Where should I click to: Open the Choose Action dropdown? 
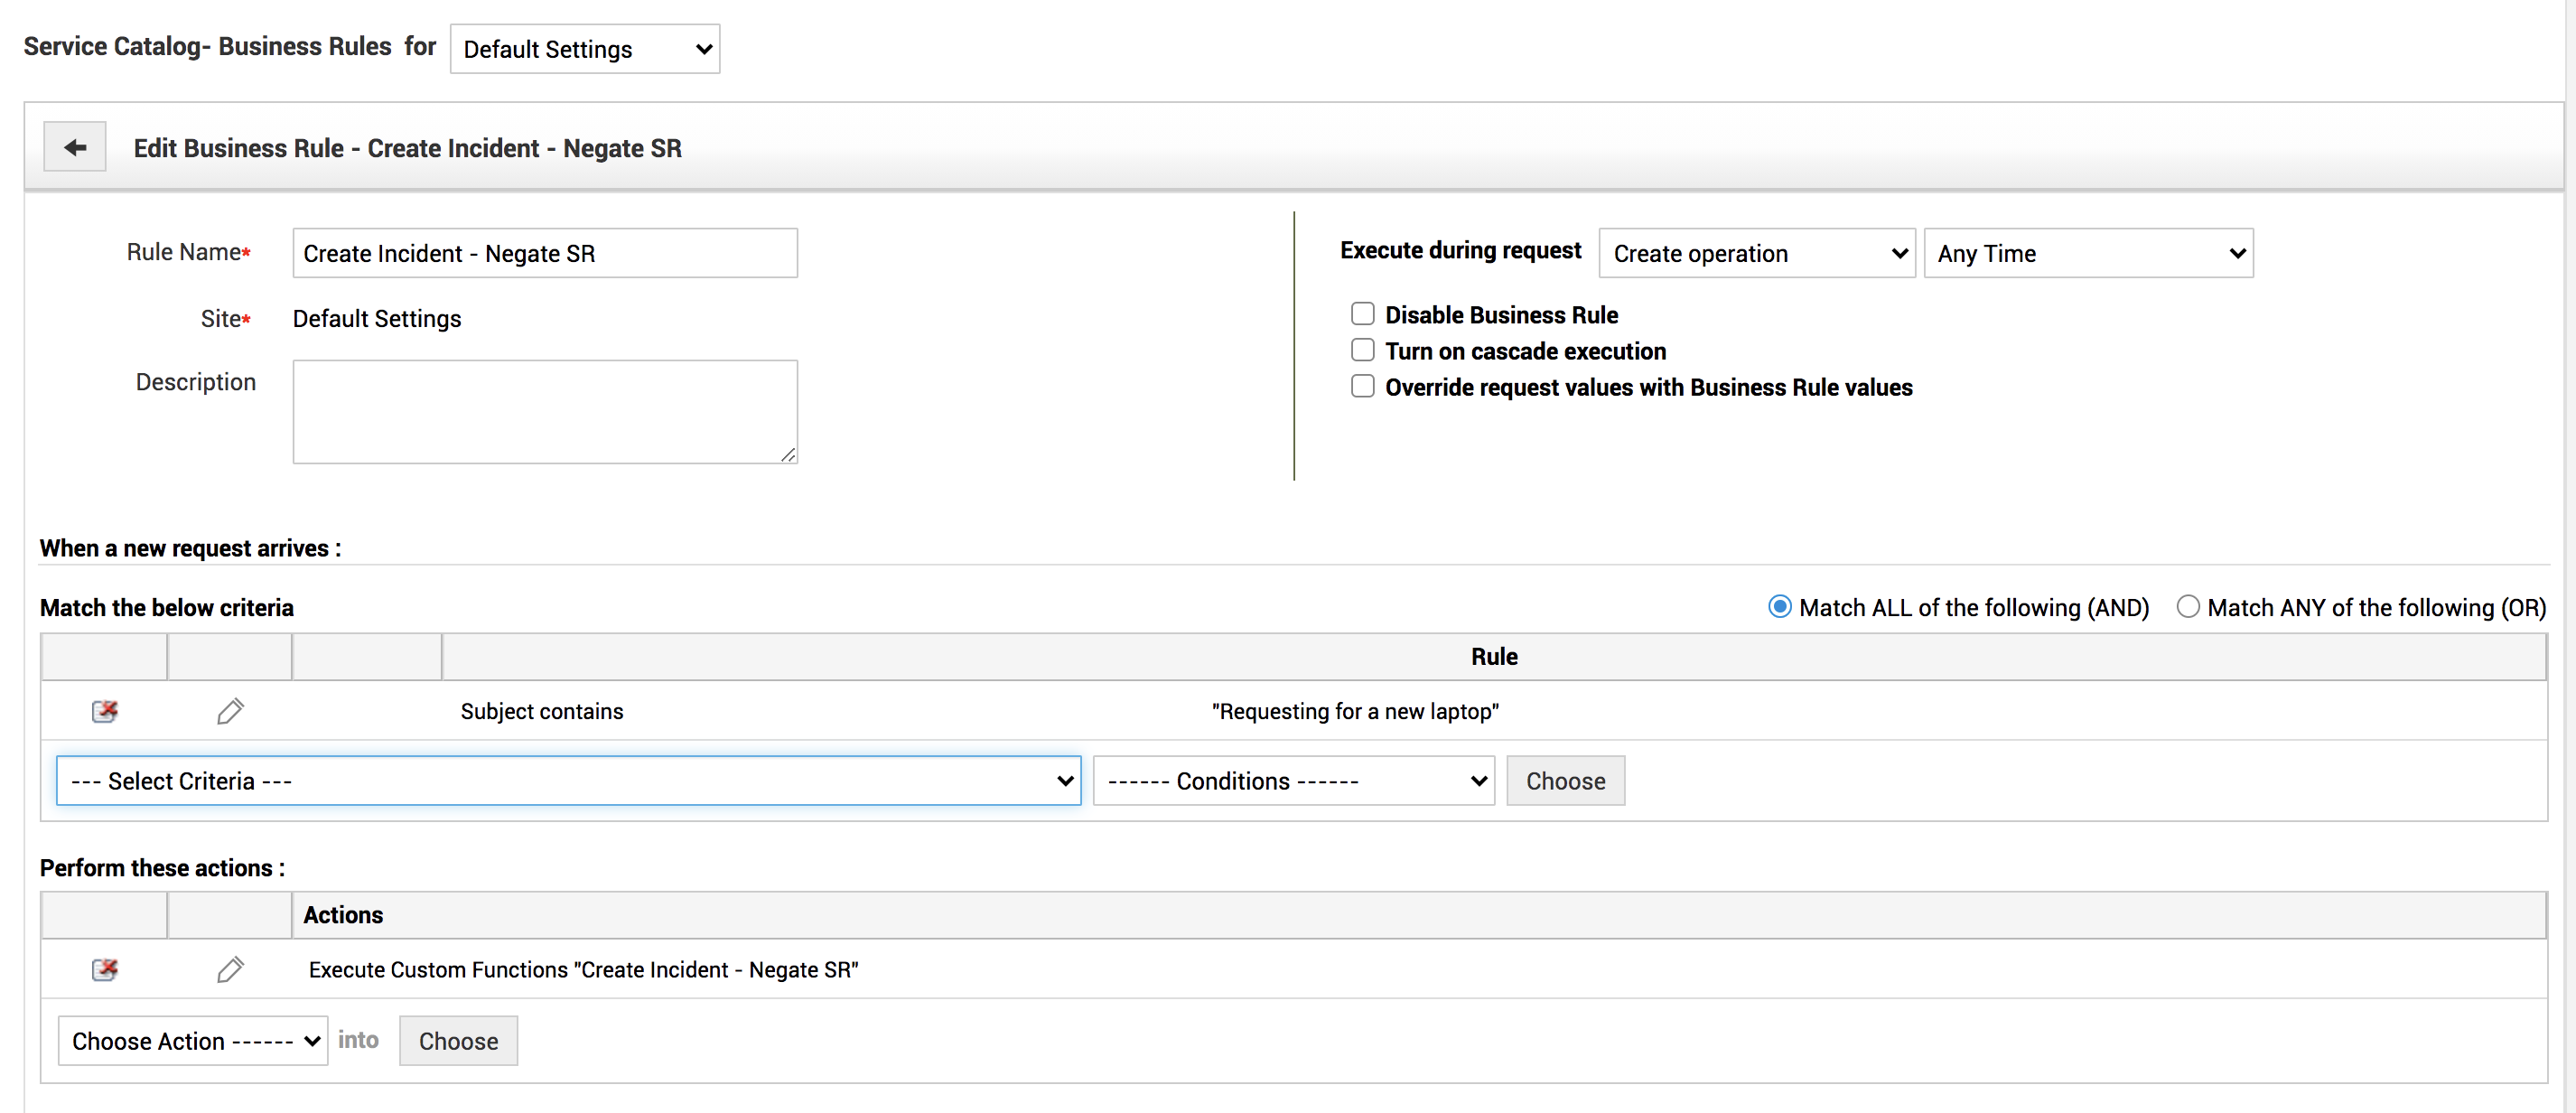point(193,1041)
